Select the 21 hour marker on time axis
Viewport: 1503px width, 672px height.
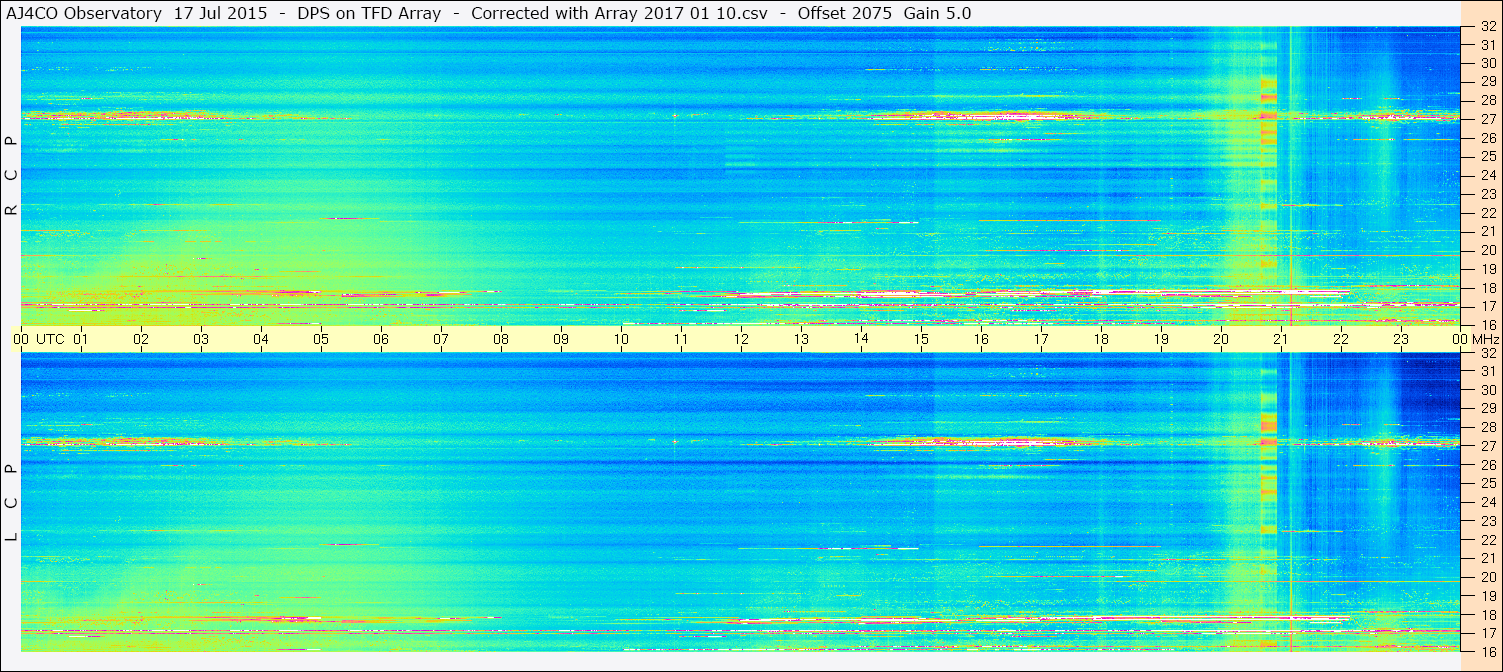point(1281,340)
